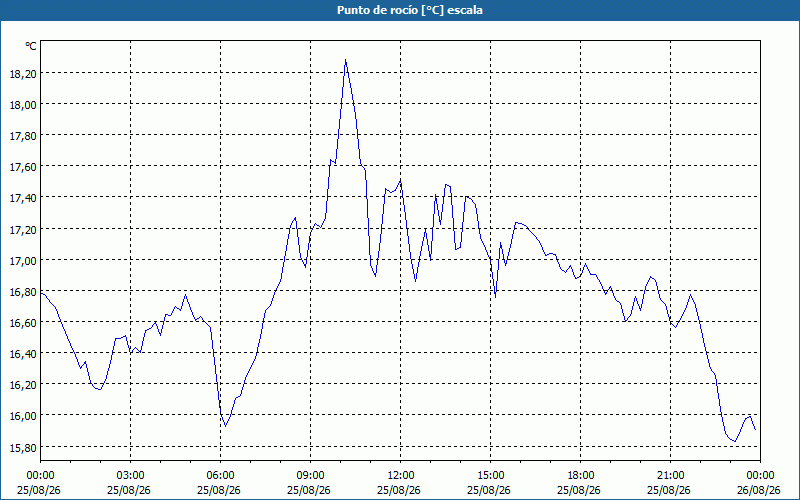
Task: Click the 25/08/26 date under 12:00
Action: click(x=399, y=490)
